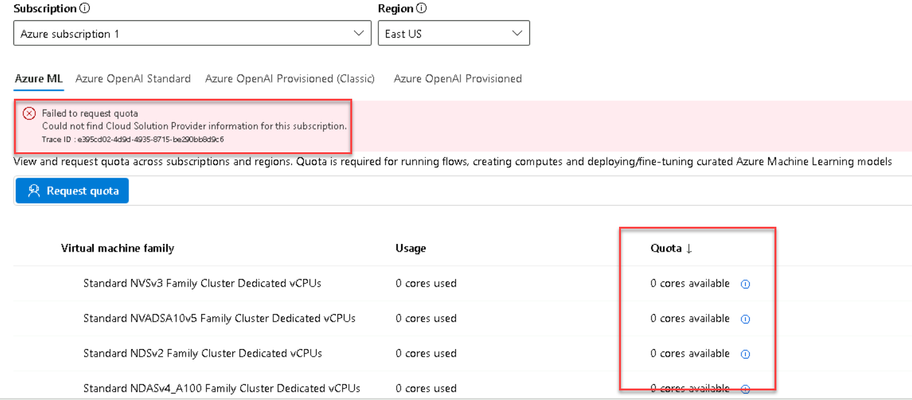
Task: Select Standard NVADSA10v5 Family Cluster row
Action: point(462,319)
